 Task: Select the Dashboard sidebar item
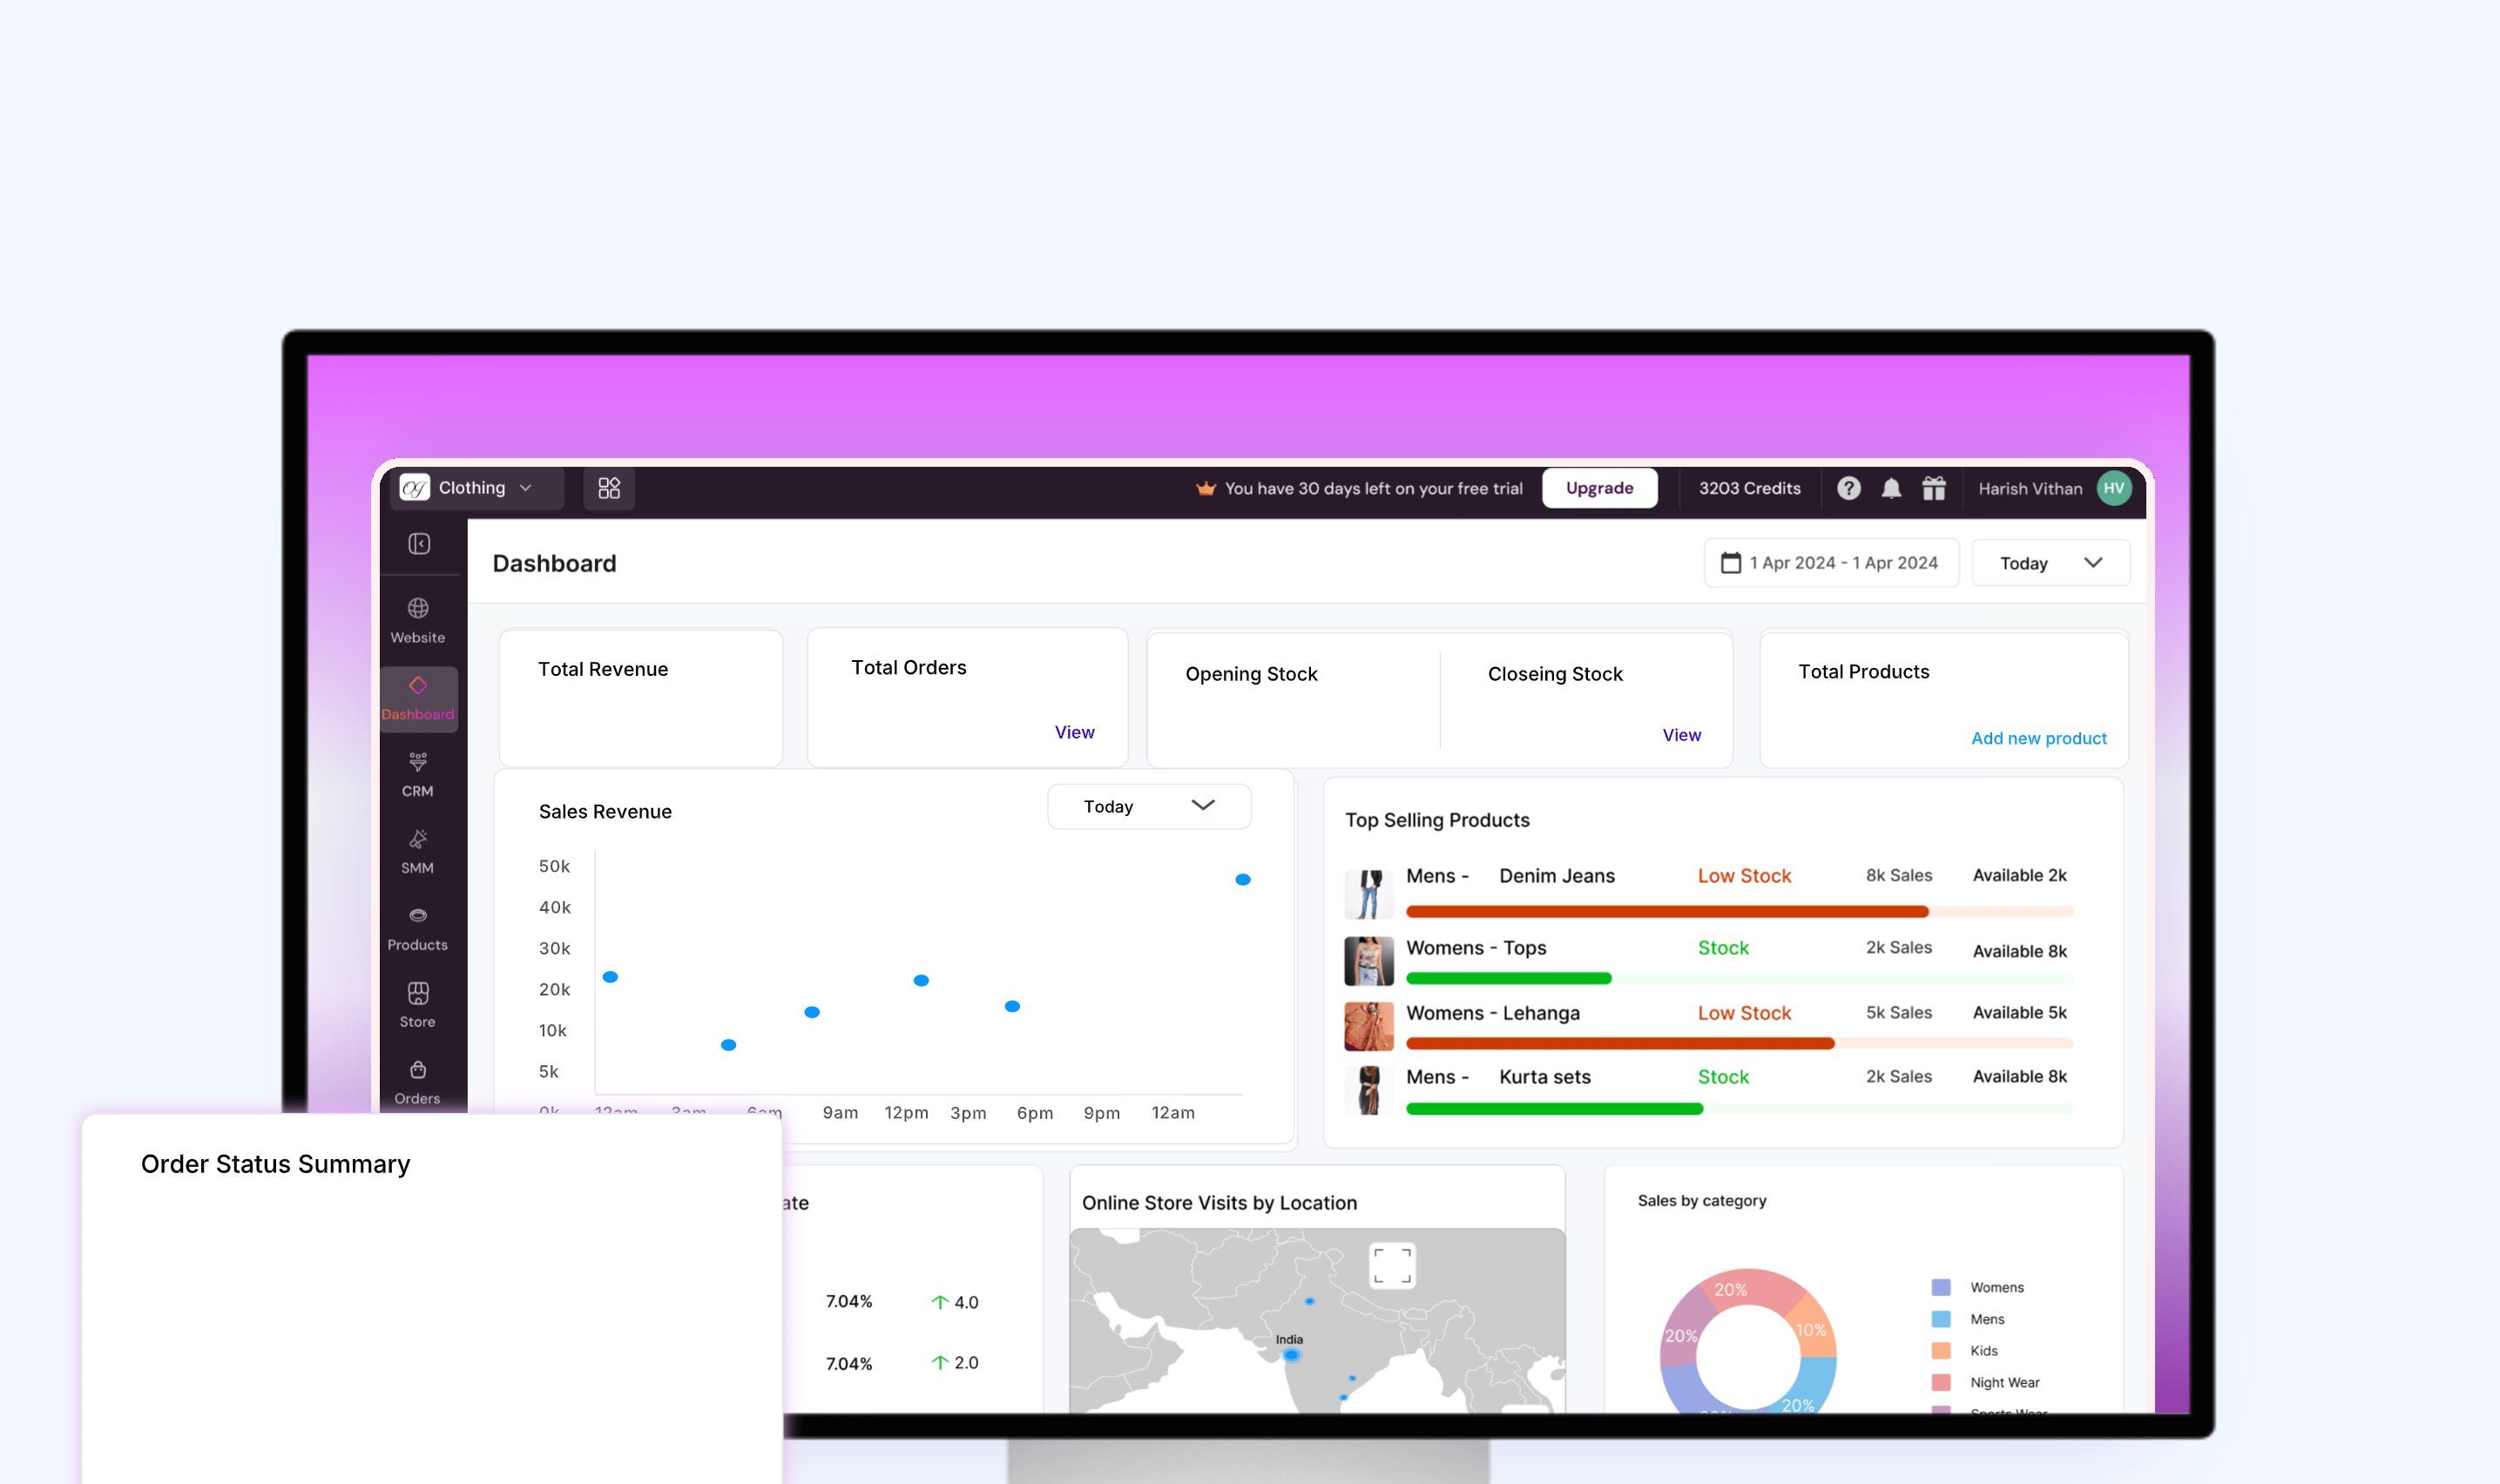coord(418,698)
